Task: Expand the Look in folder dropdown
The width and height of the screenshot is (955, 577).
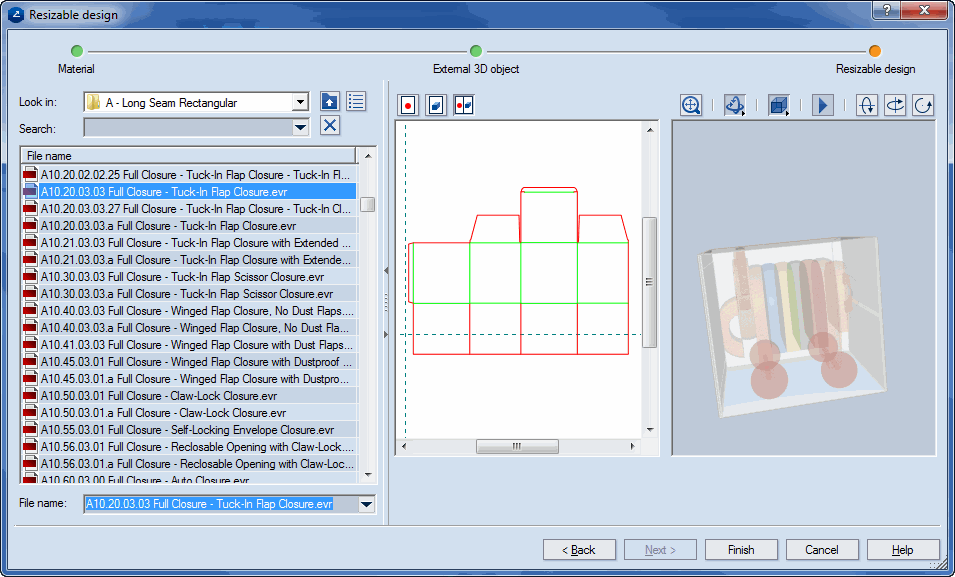Action: click(300, 102)
